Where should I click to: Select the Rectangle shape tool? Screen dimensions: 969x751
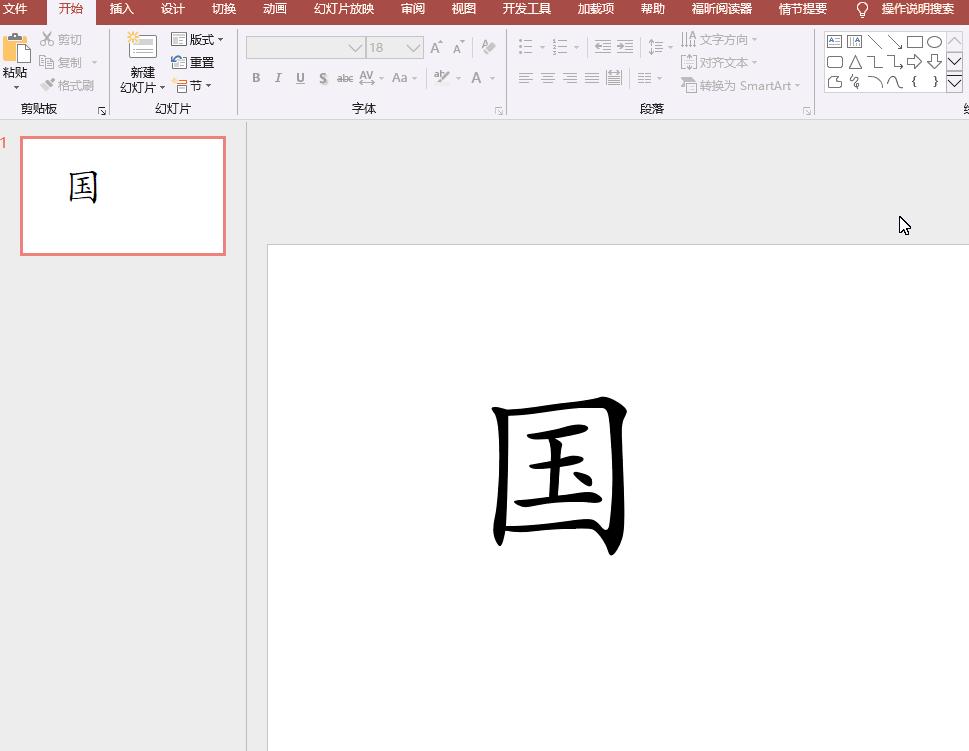point(914,41)
